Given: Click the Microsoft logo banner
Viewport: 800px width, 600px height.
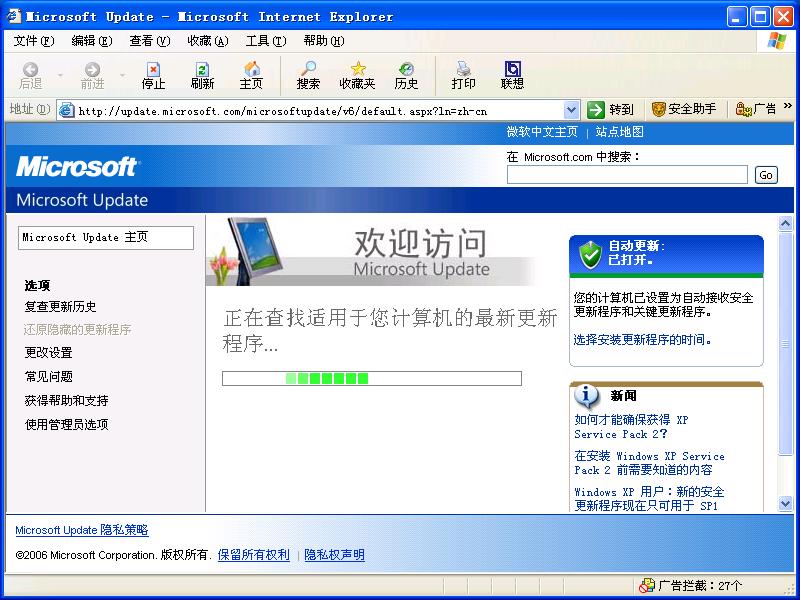Looking at the screenshot, I should pyautogui.click(x=77, y=167).
